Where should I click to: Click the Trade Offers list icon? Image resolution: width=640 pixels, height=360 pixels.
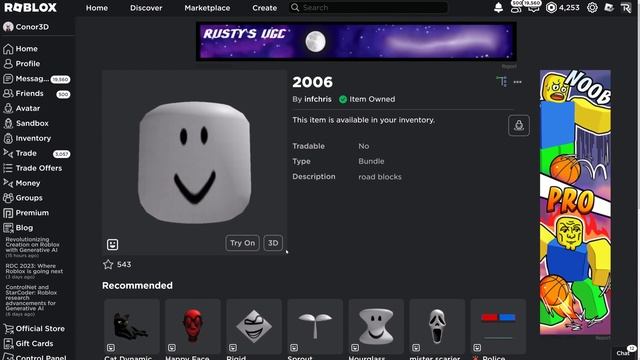8,168
